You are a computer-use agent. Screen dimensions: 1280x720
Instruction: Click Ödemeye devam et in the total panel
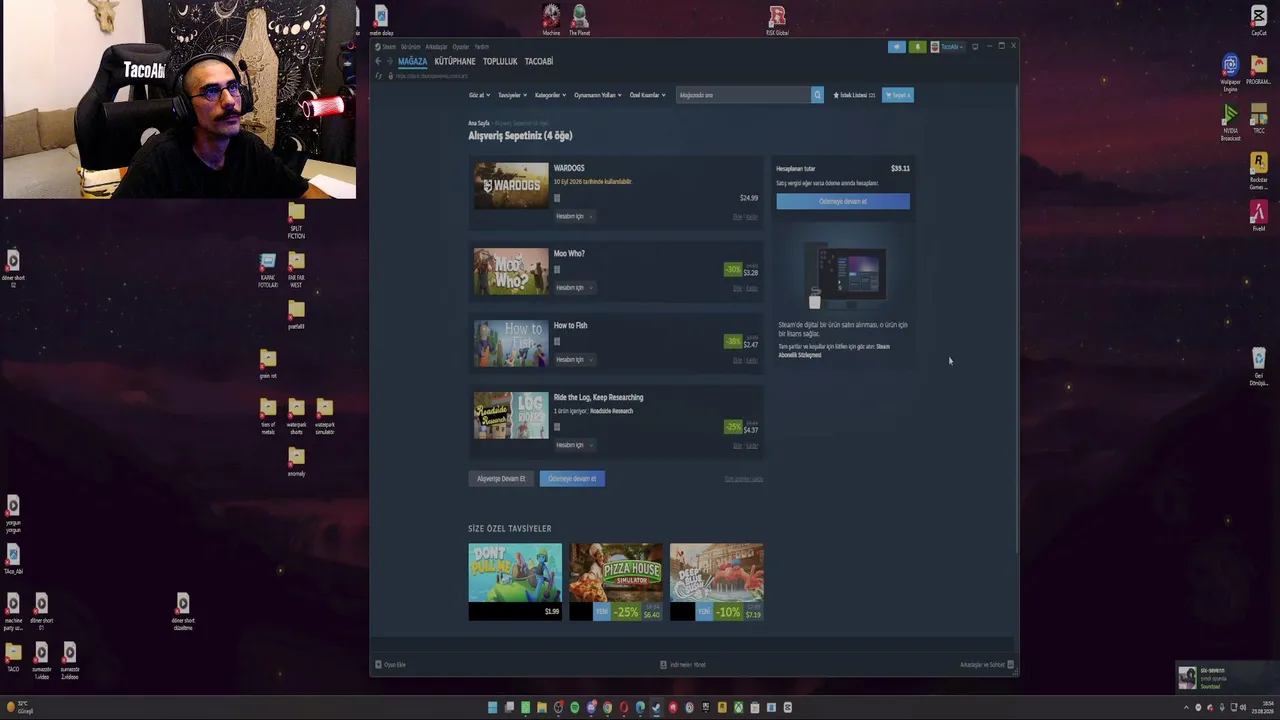click(x=843, y=201)
